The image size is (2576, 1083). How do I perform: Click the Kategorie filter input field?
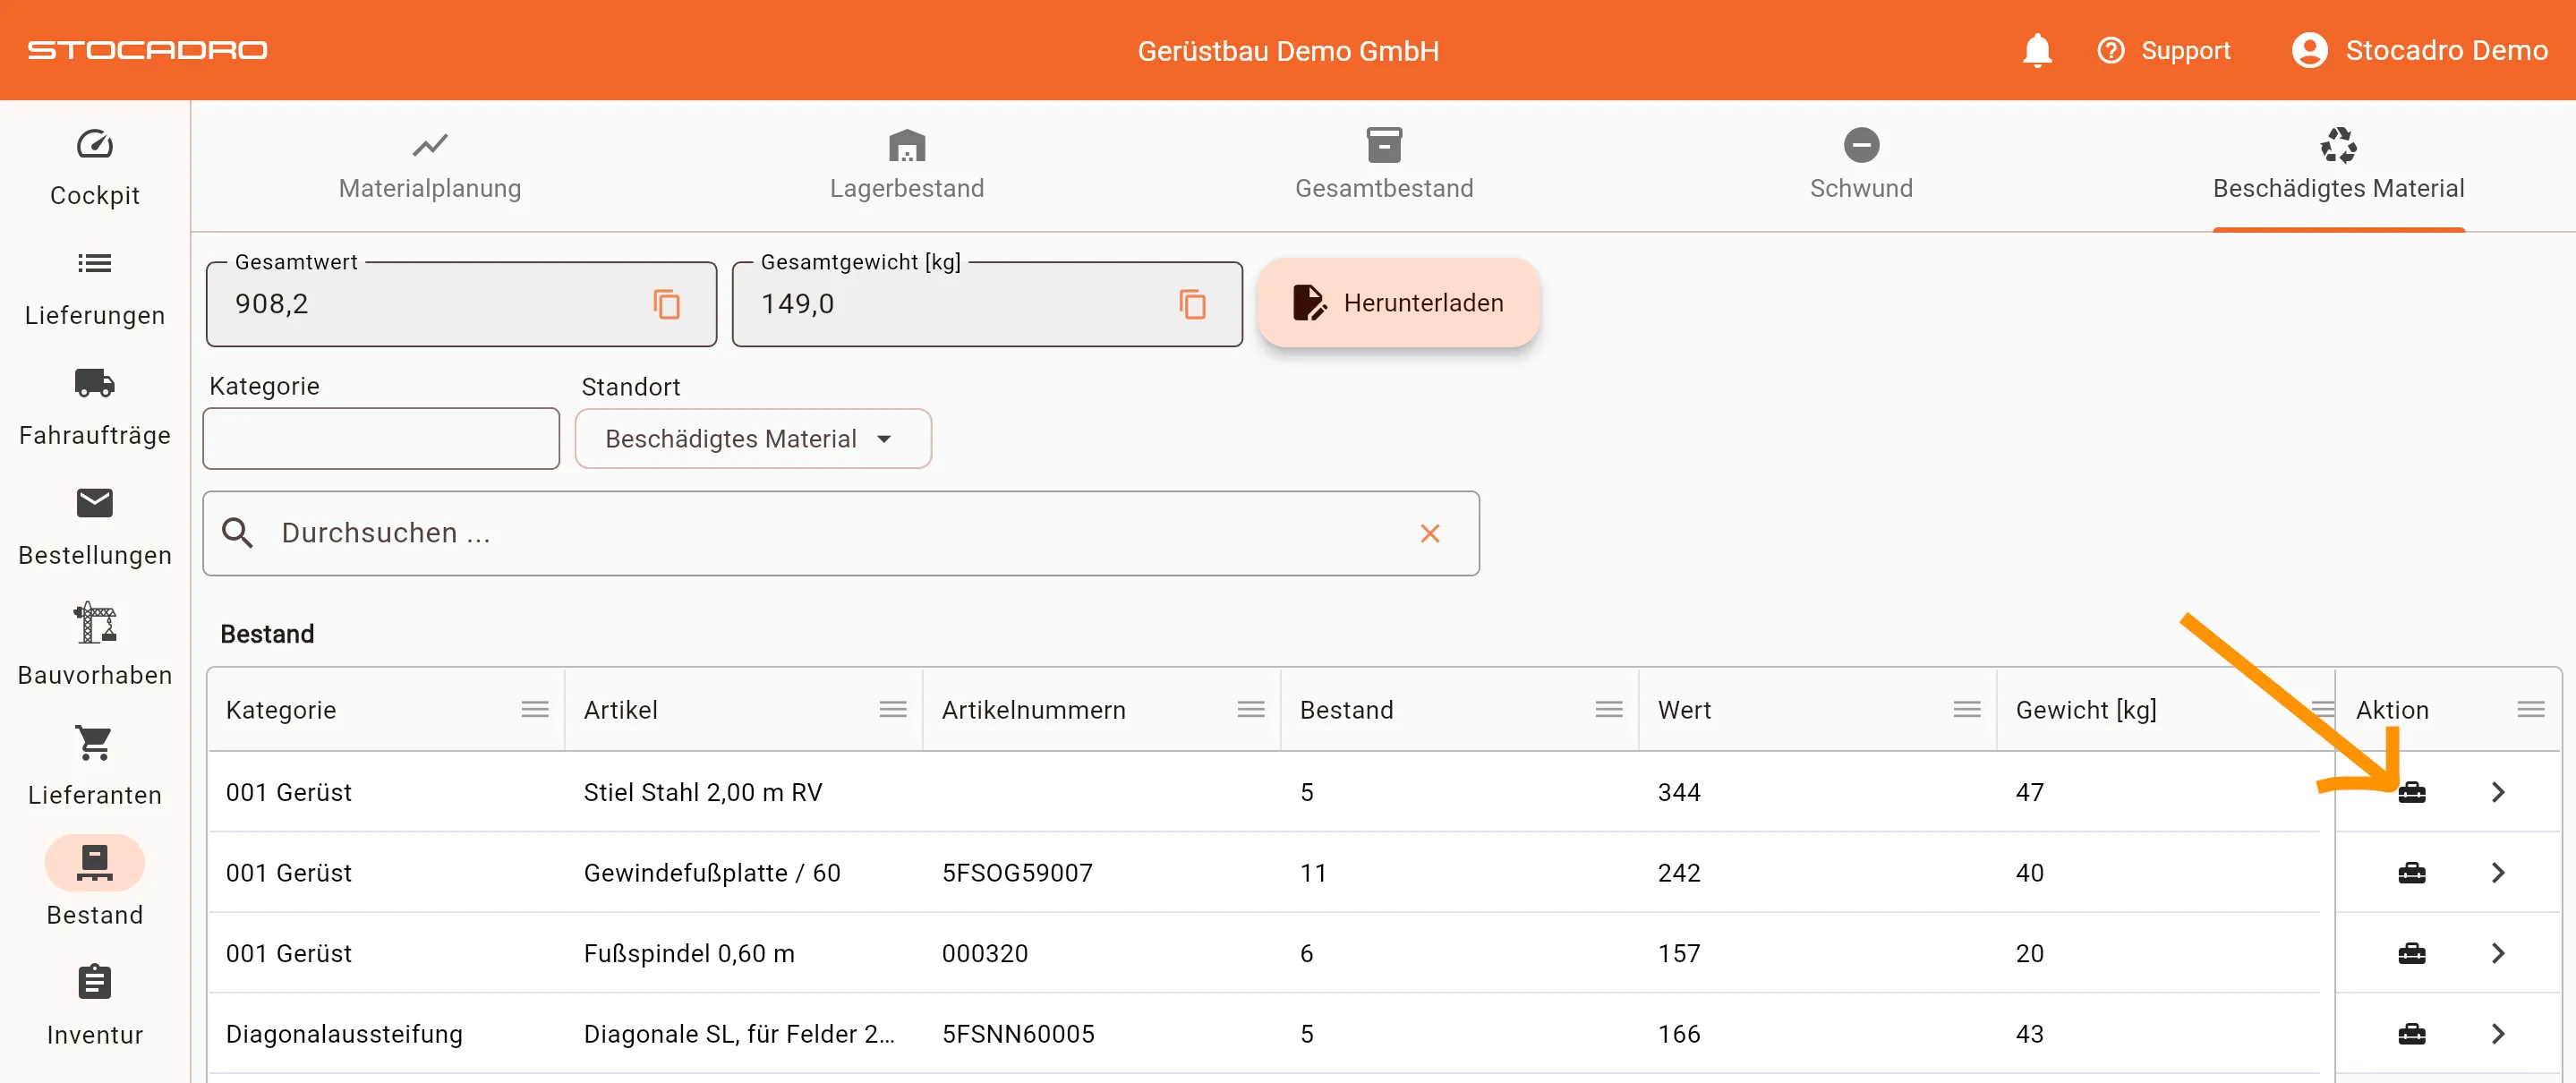pyautogui.click(x=381, y=438)
